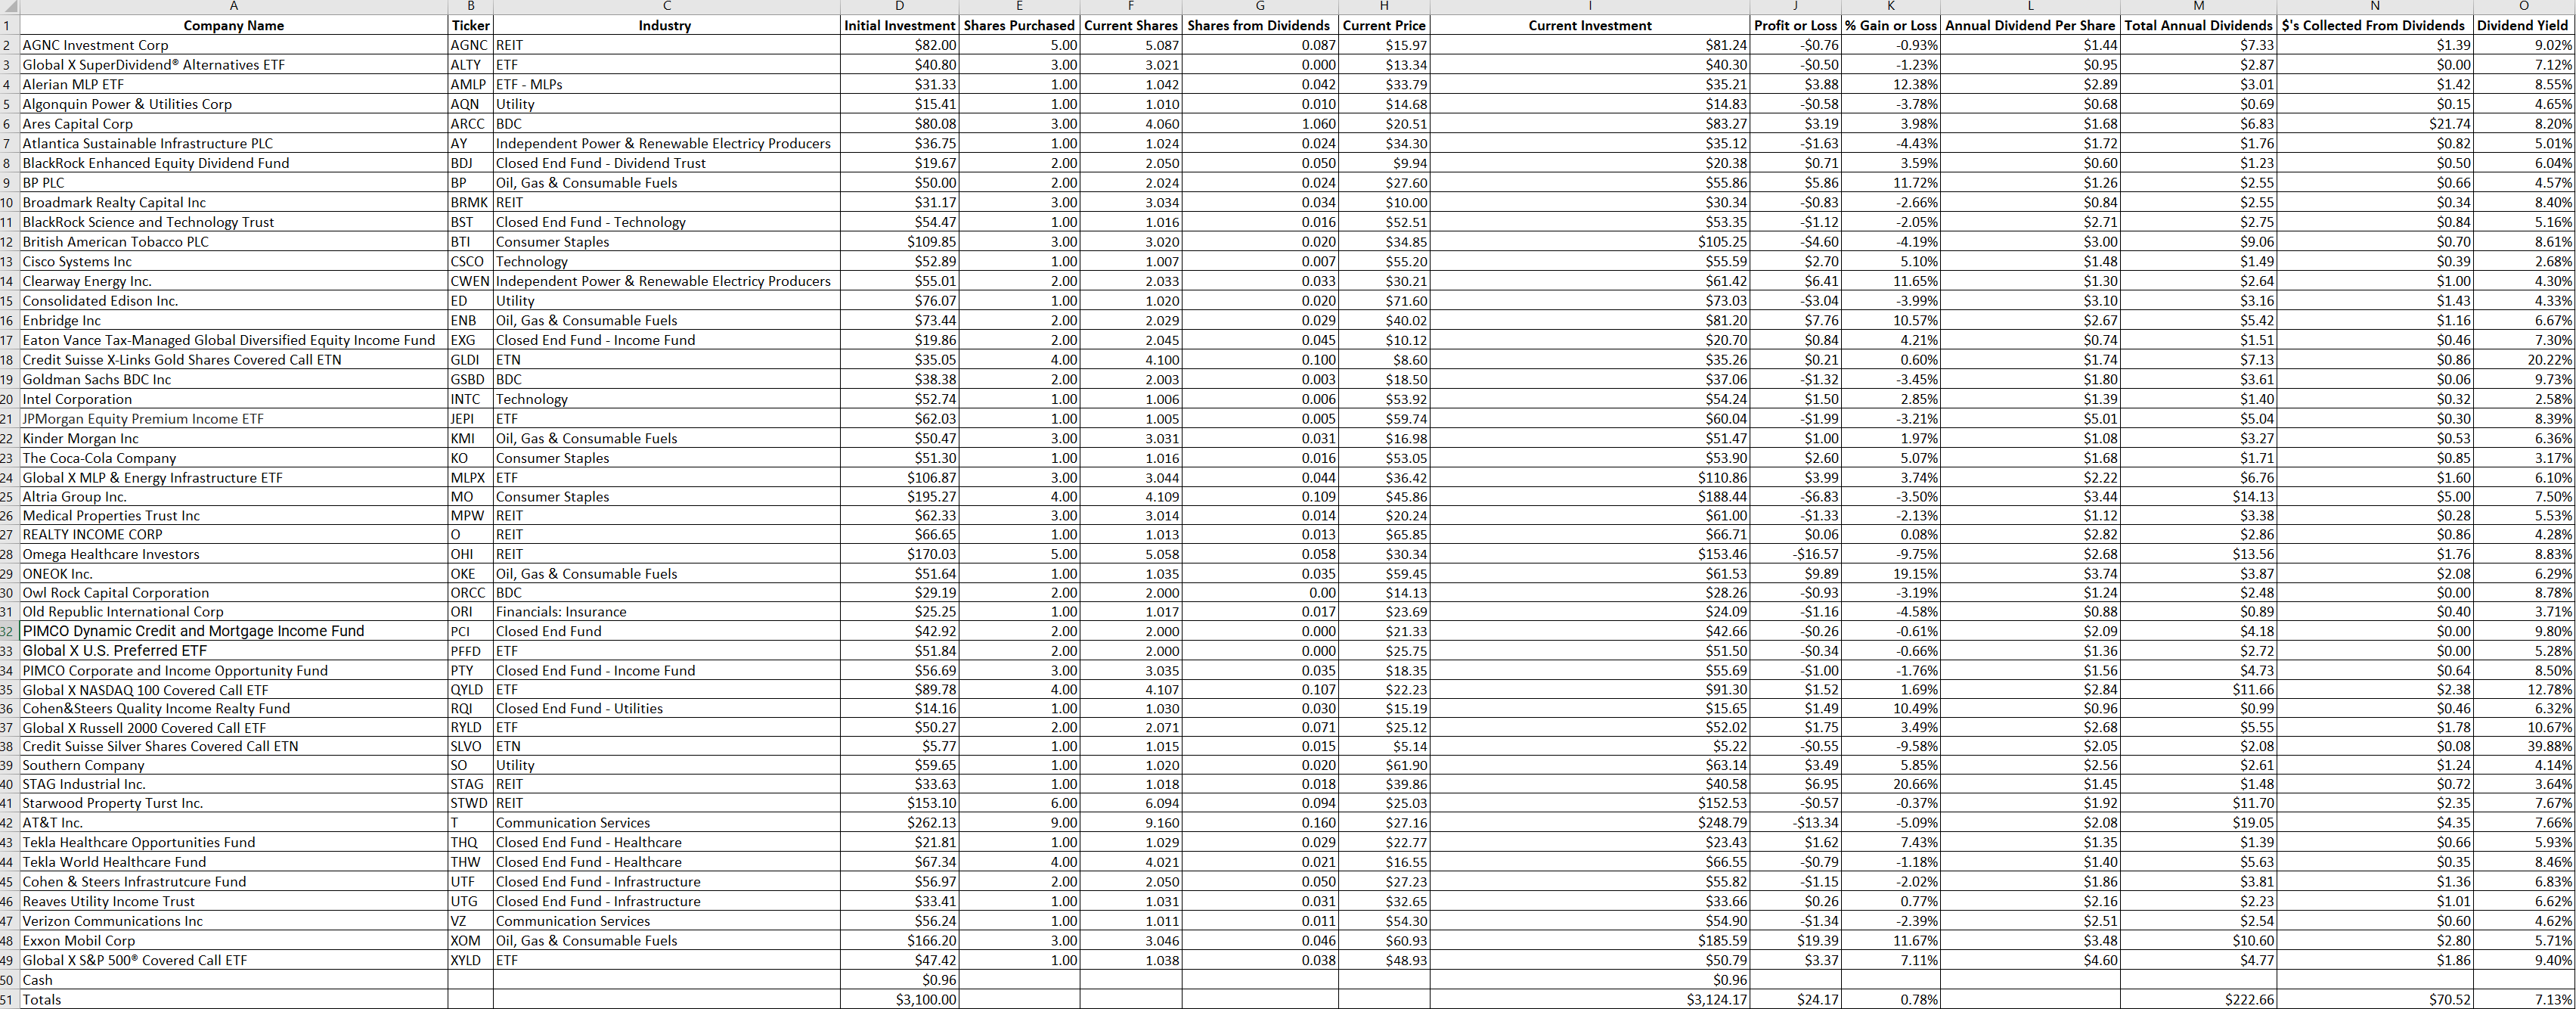Select the 'Shares Purchased' header cell
2576x1009 pixels.
[x=1020, y=25]
